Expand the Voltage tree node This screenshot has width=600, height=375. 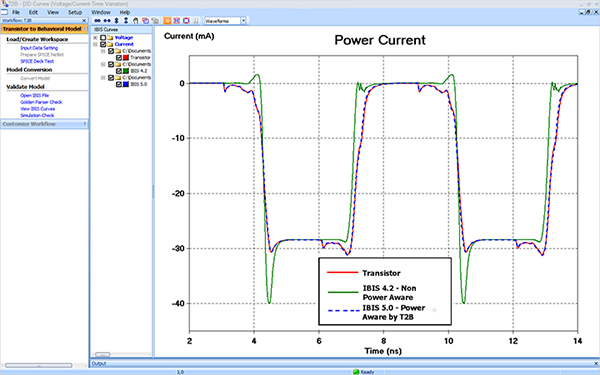coord(95,38)
